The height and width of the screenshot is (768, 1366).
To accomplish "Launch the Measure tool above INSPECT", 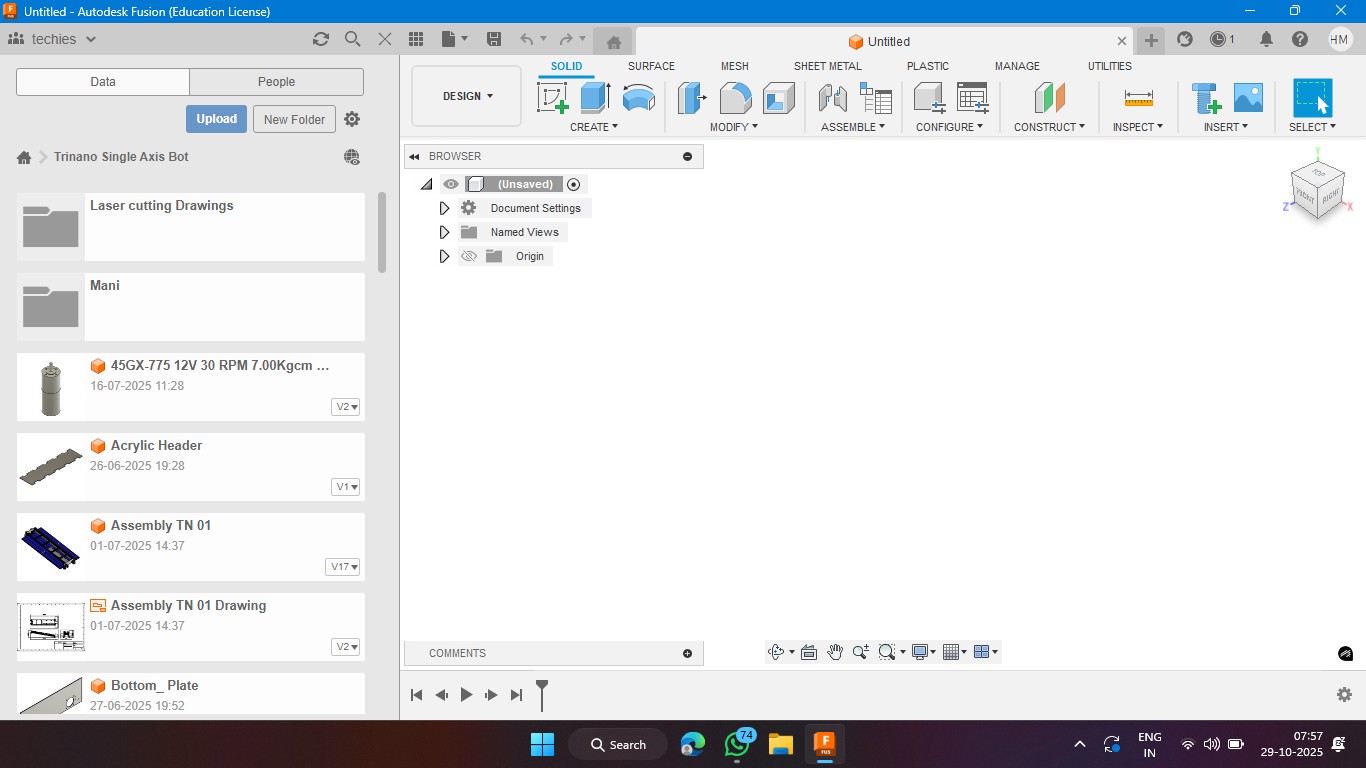I will pyautogui.click(x=1138, y=98).
